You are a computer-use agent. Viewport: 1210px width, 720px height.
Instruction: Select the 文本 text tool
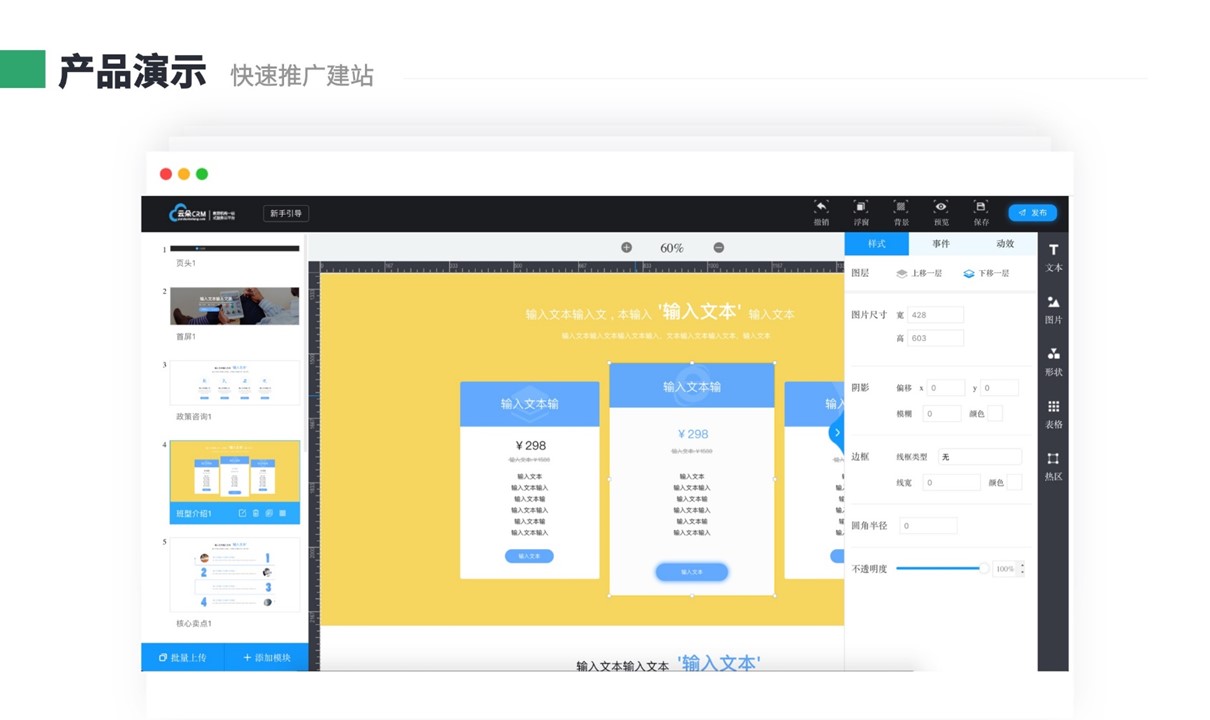[x=1054, y=258]
